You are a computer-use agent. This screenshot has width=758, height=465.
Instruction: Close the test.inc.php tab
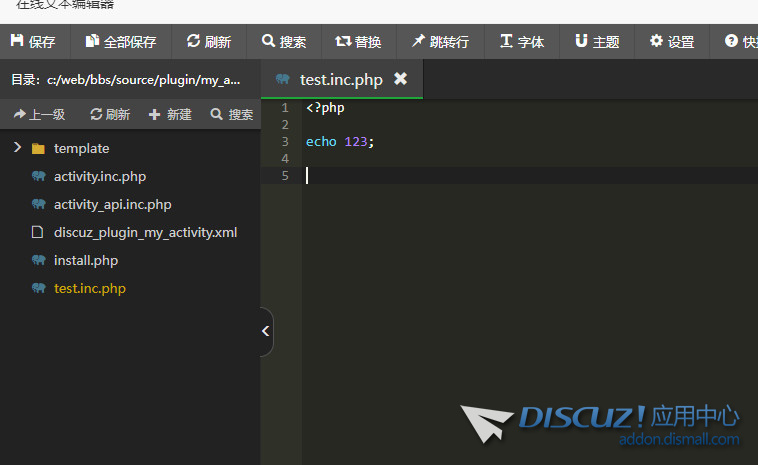[x=400, y=79]
